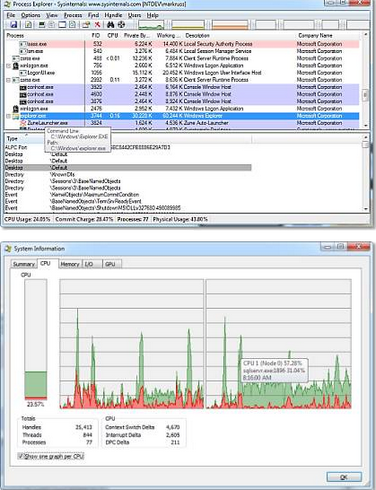The height and width of the screenshot is (490, 376).
Task: Open the Handle menu
Action: pos(113,15)
